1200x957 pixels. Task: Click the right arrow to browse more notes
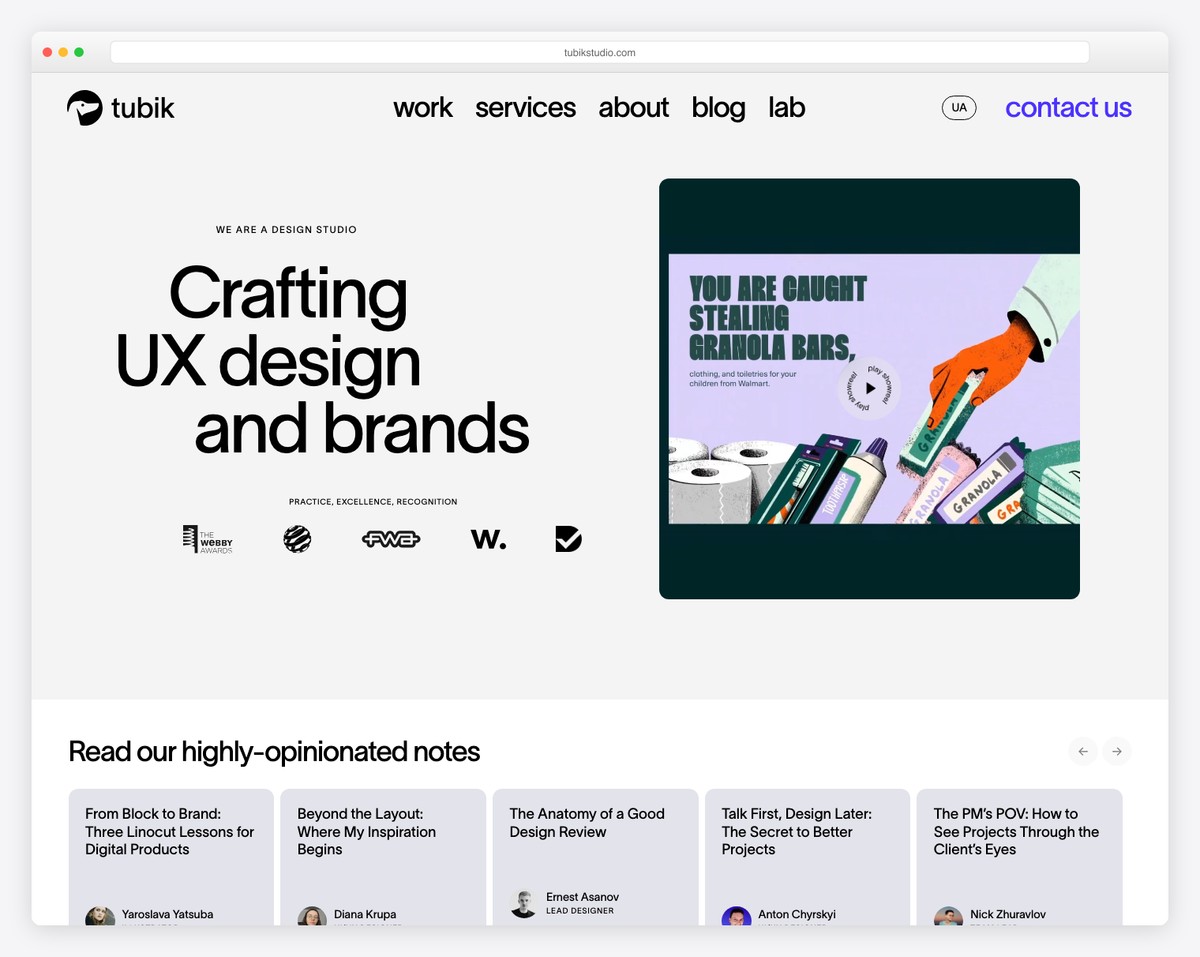1117,751
